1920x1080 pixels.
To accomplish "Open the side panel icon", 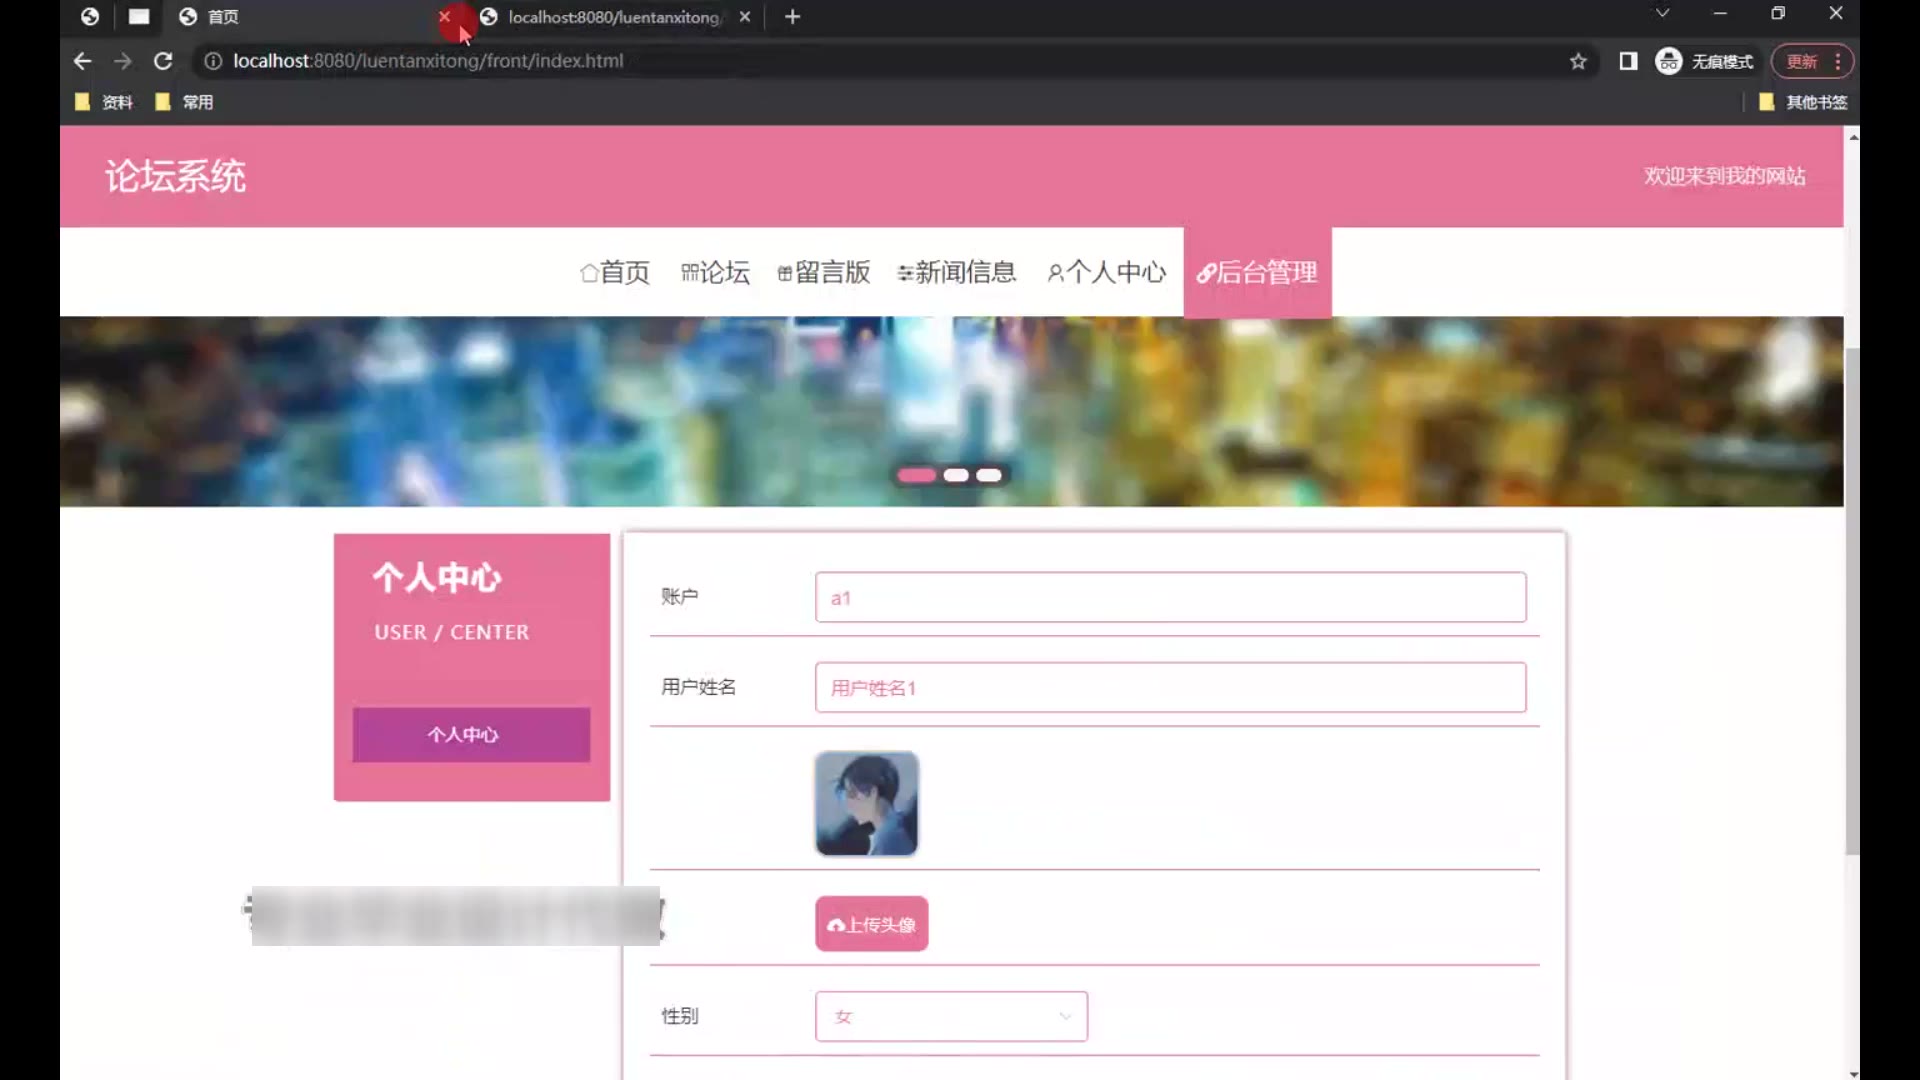I will click(1628, 61).
